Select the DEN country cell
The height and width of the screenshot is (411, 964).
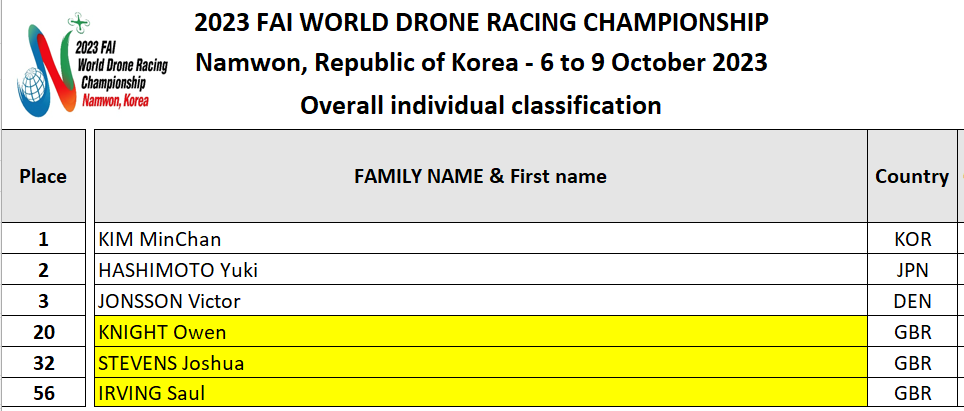(911, 301)
